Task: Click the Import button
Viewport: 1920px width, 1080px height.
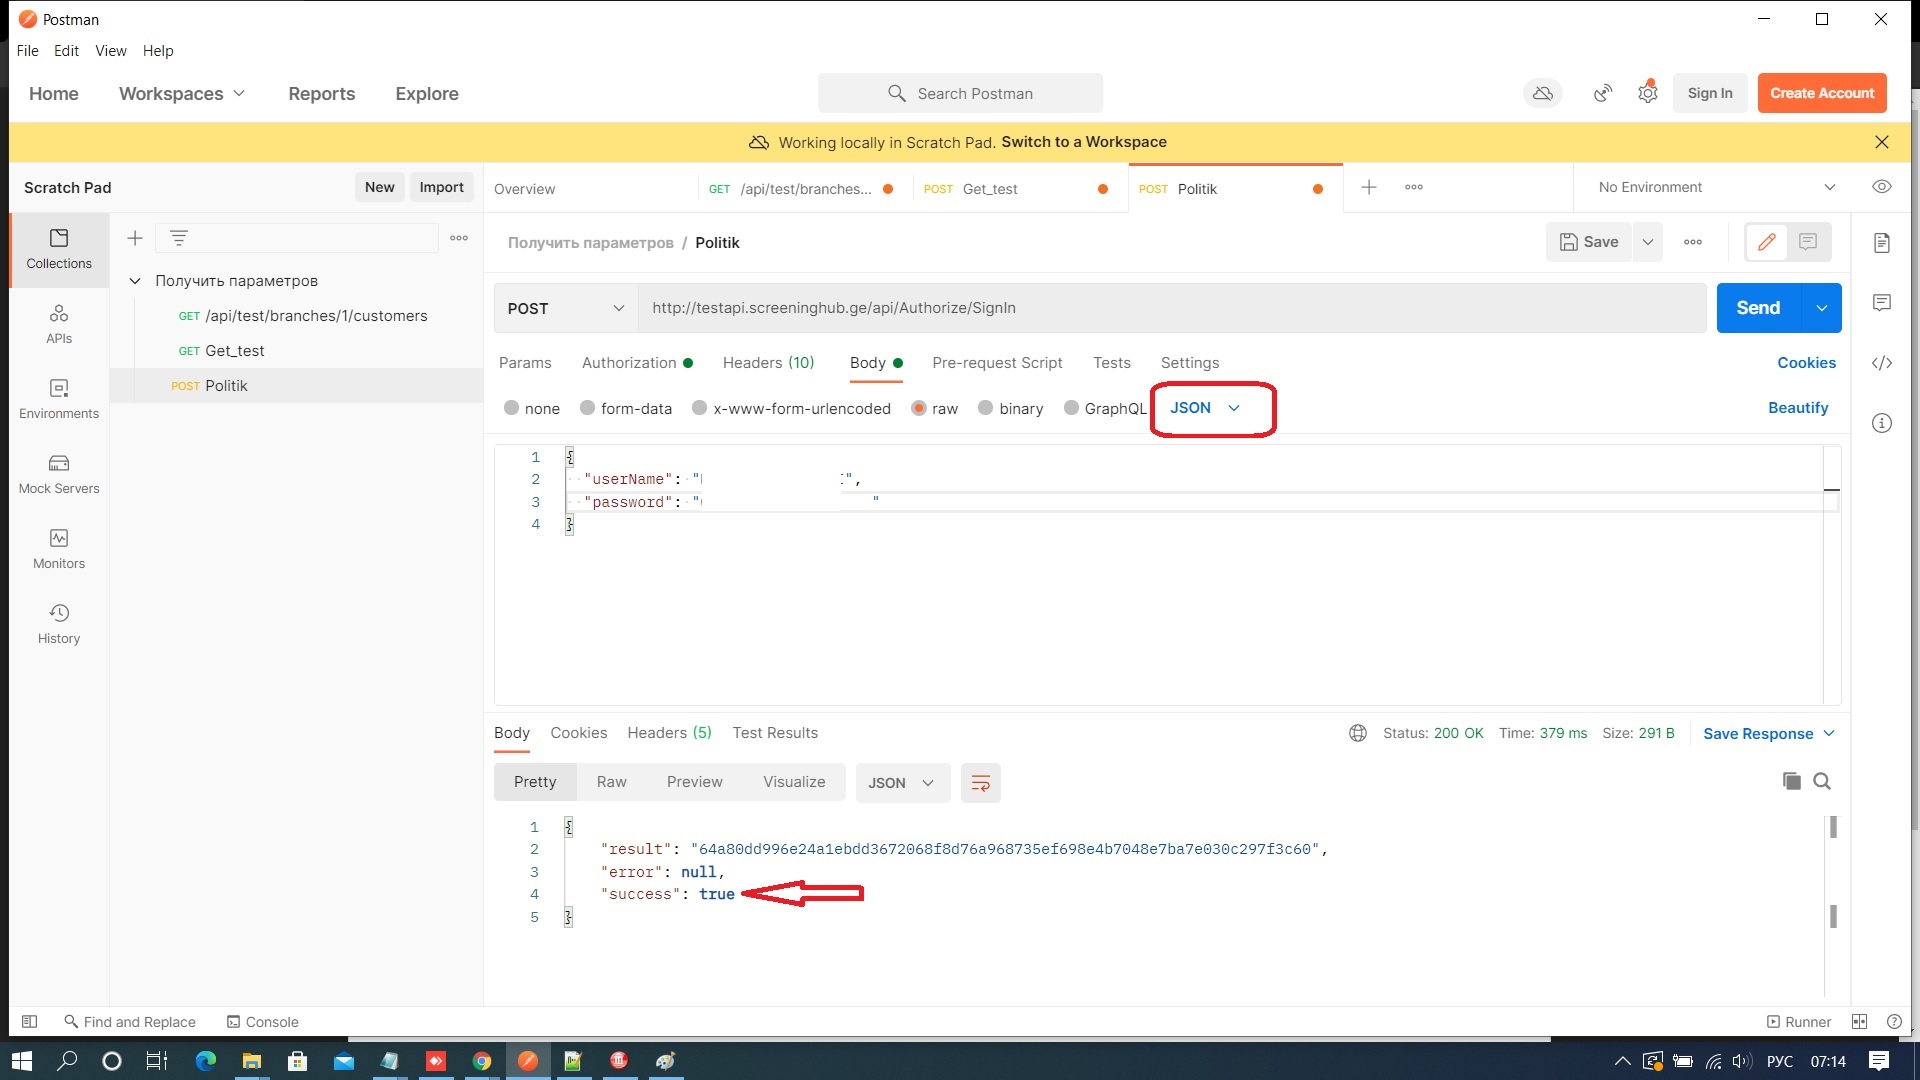Action: pos(441,187)
